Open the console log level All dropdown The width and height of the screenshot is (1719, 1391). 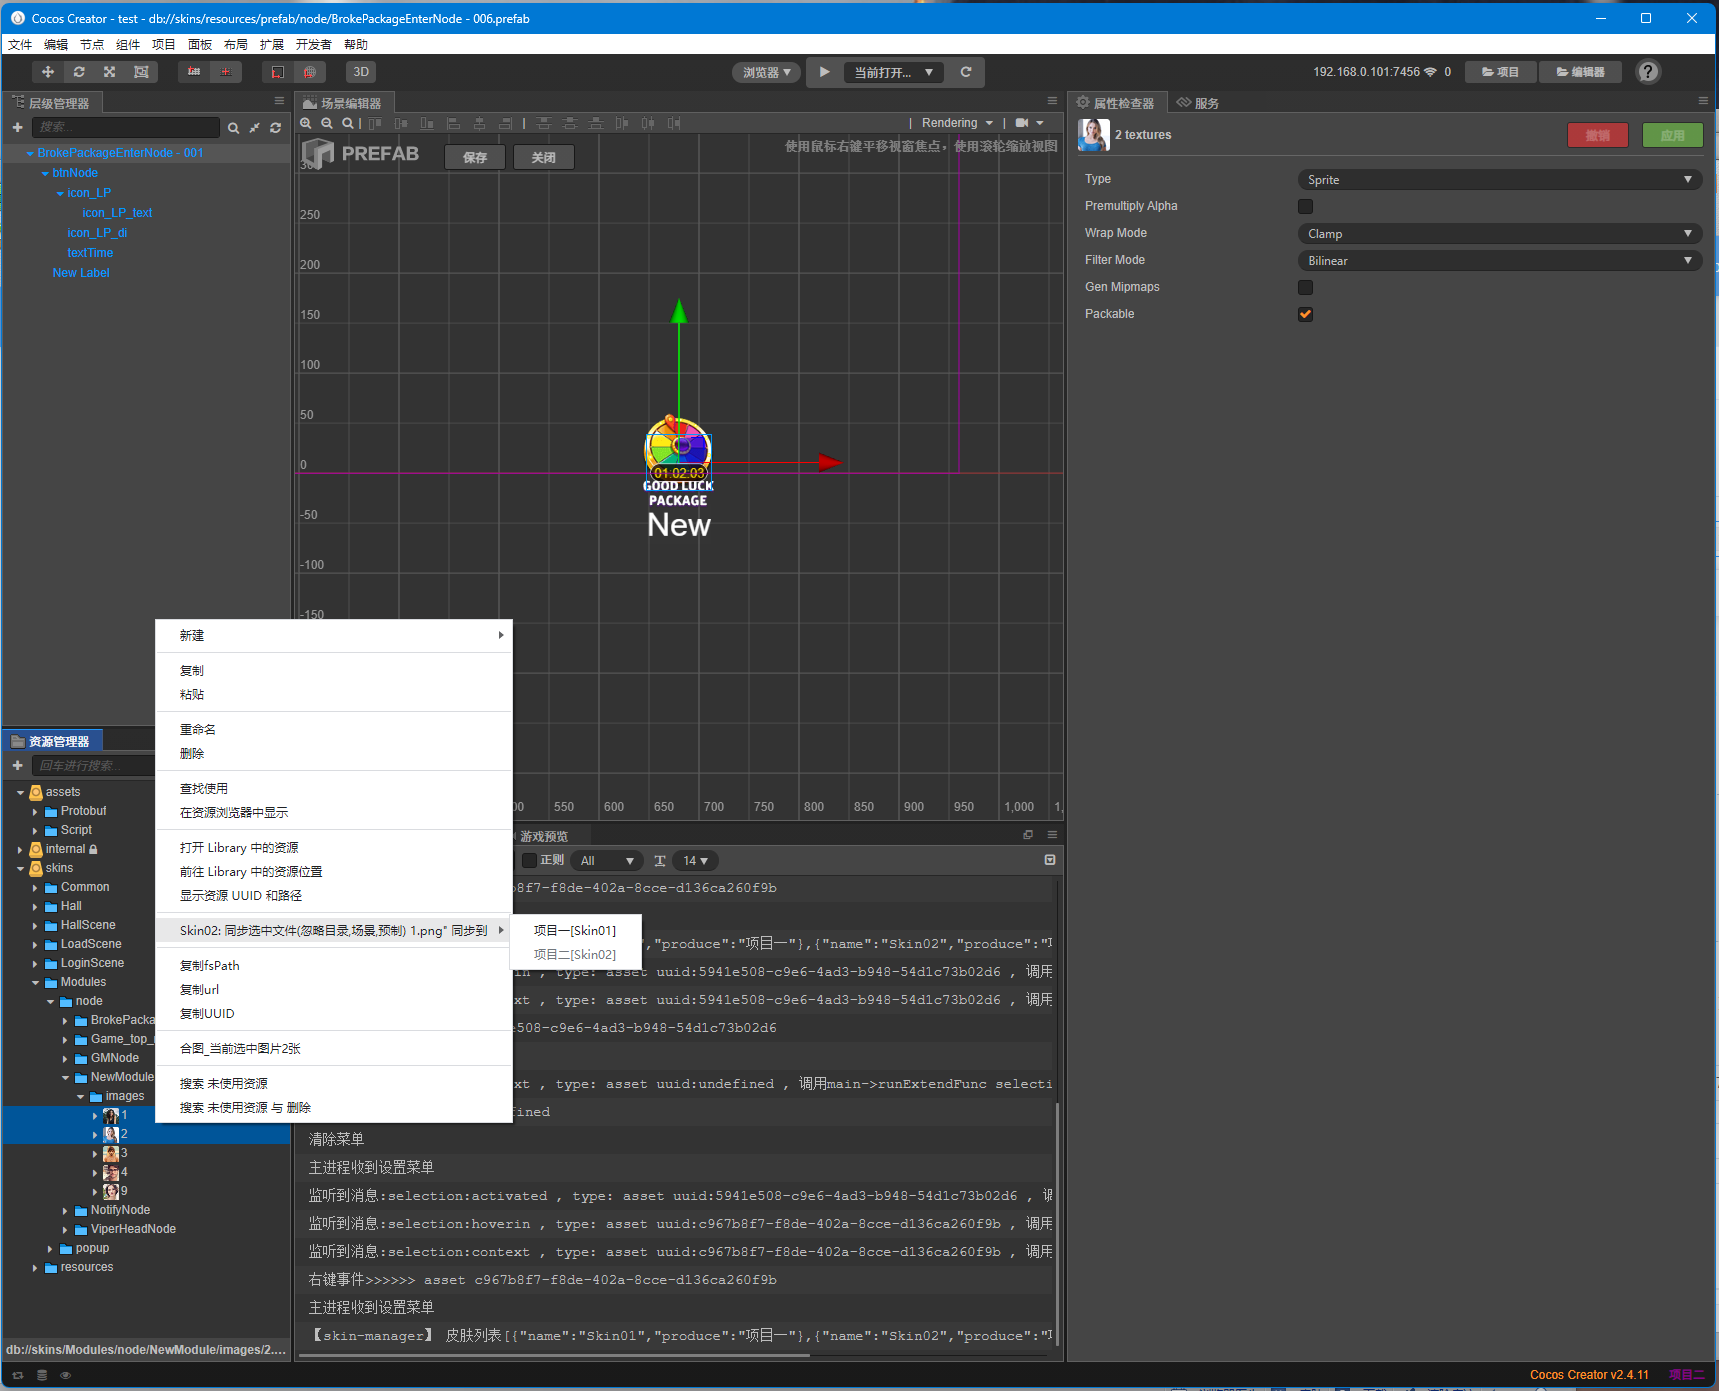click(607, 861)
